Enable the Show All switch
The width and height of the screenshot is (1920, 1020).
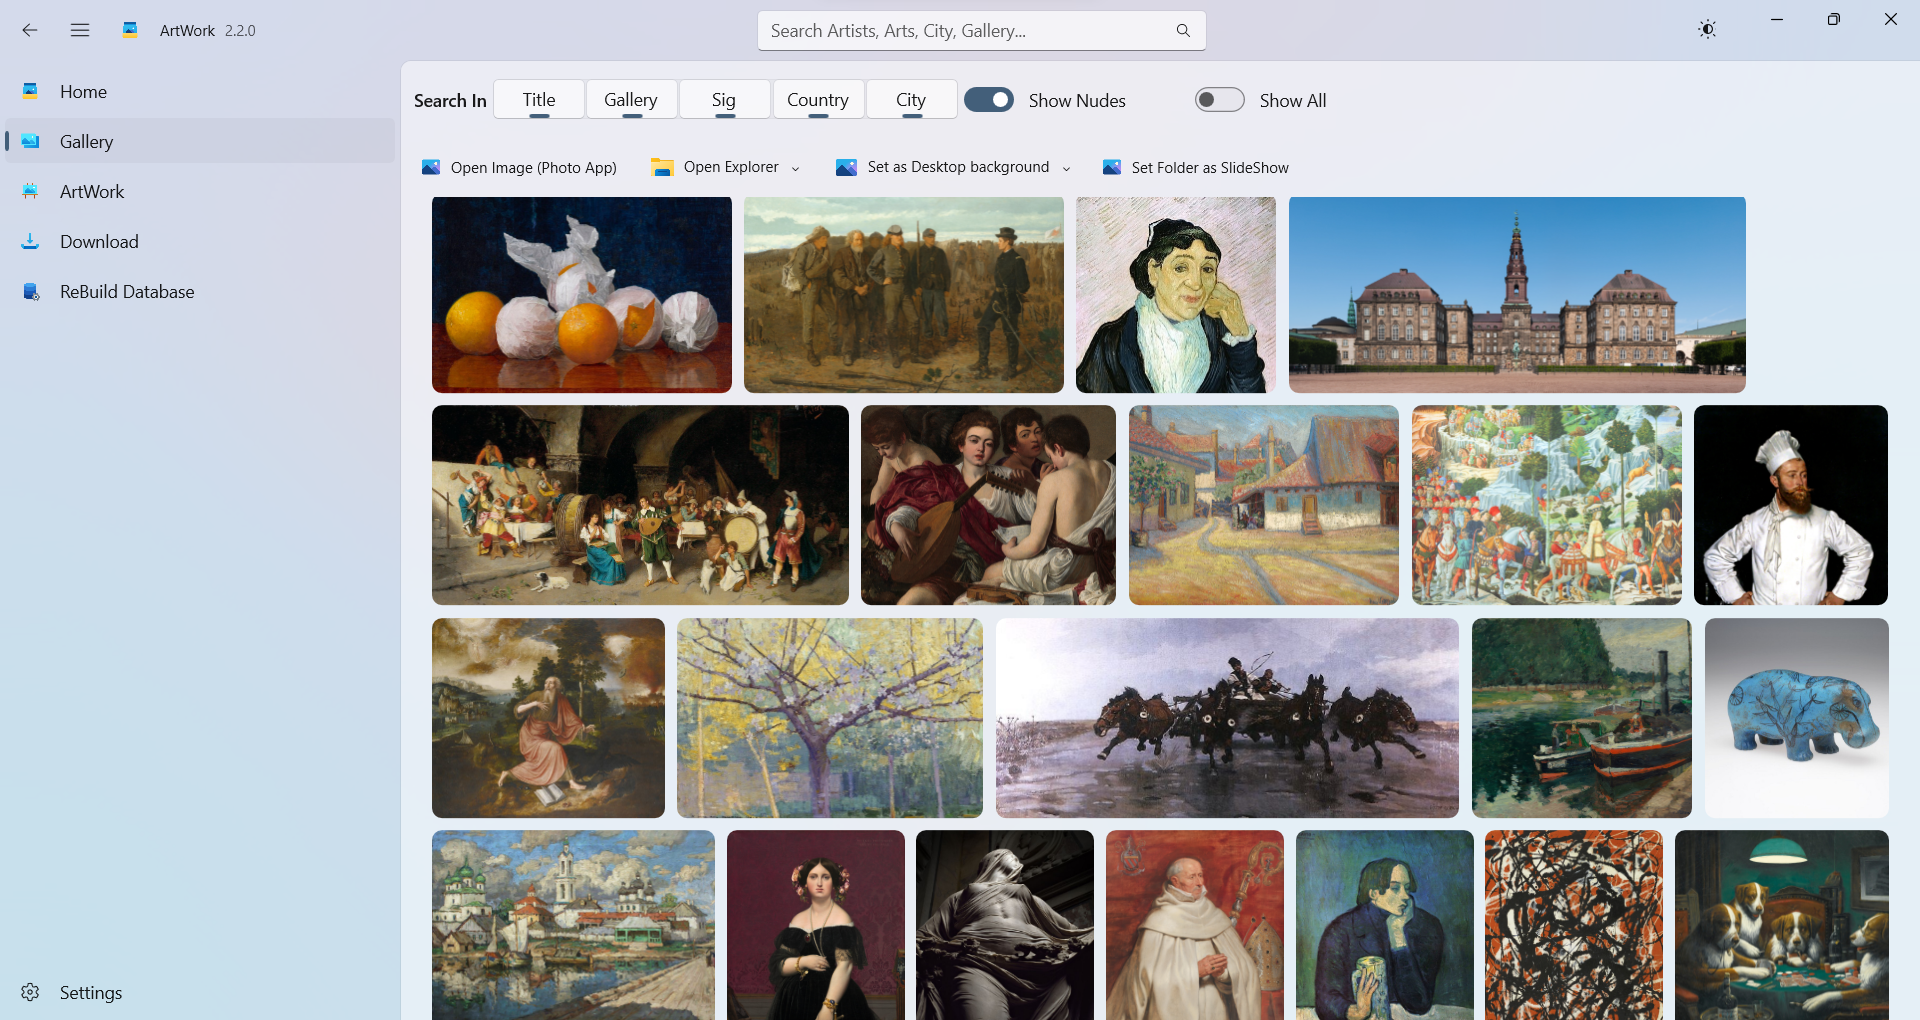tap(1220, 100)
